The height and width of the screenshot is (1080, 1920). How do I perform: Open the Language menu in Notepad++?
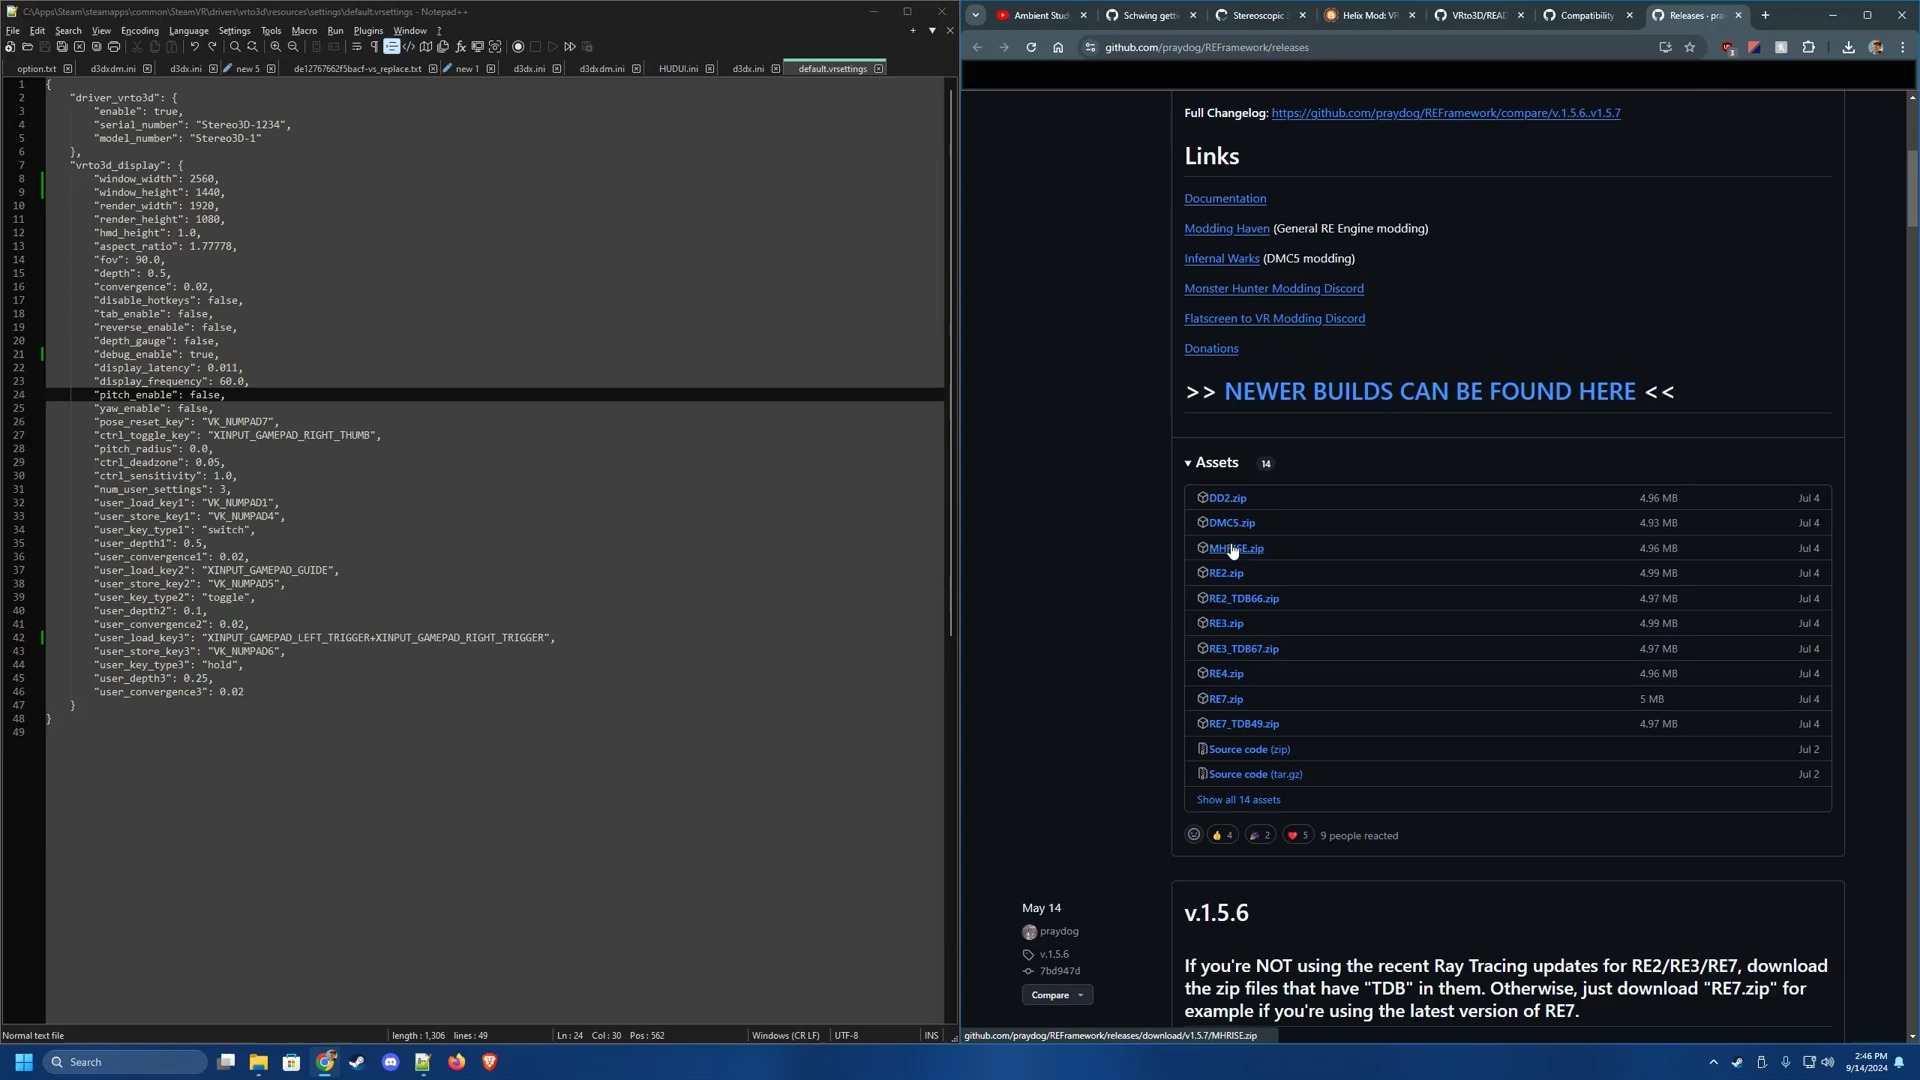(189, 31)
